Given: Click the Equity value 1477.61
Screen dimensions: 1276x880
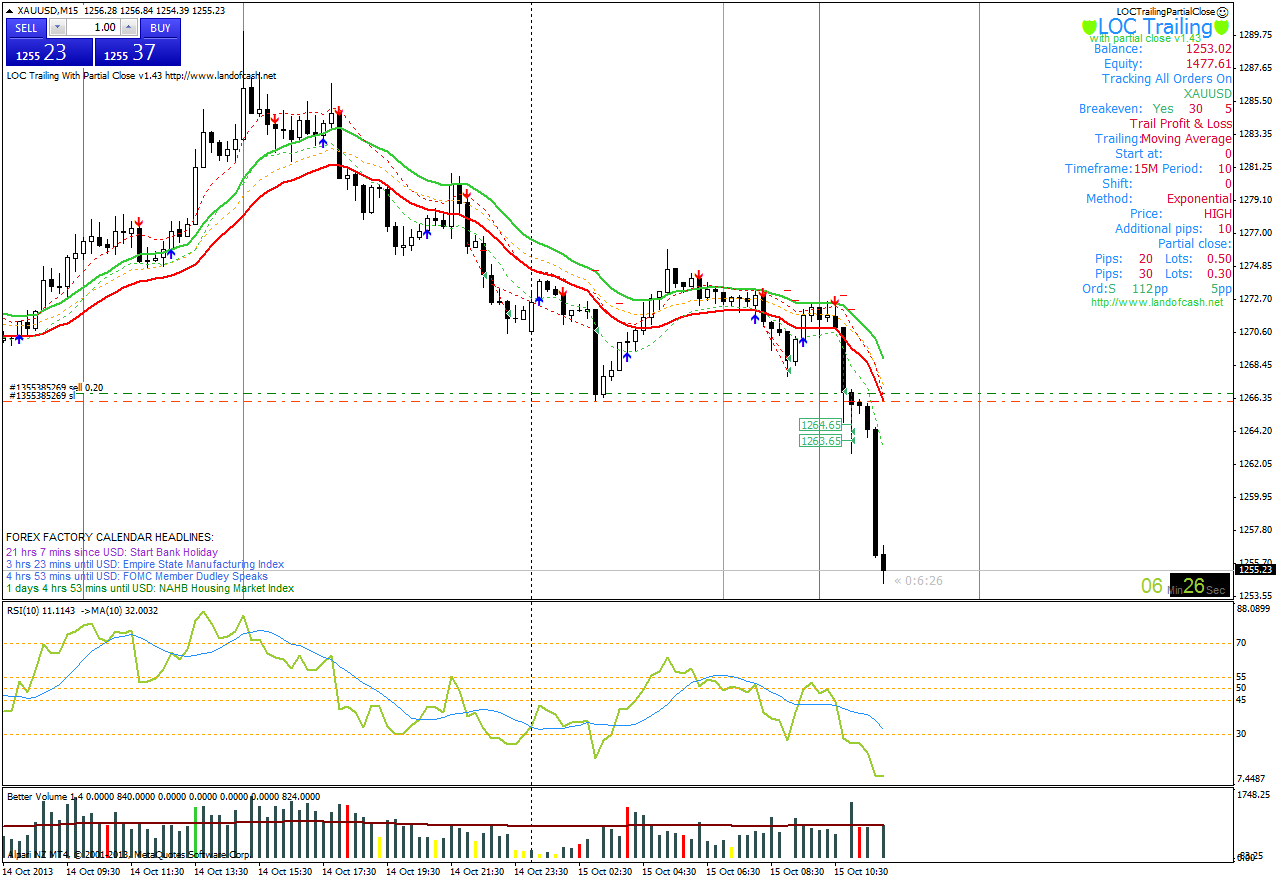Looking at the screenshot, I should tap(1209, 63).
